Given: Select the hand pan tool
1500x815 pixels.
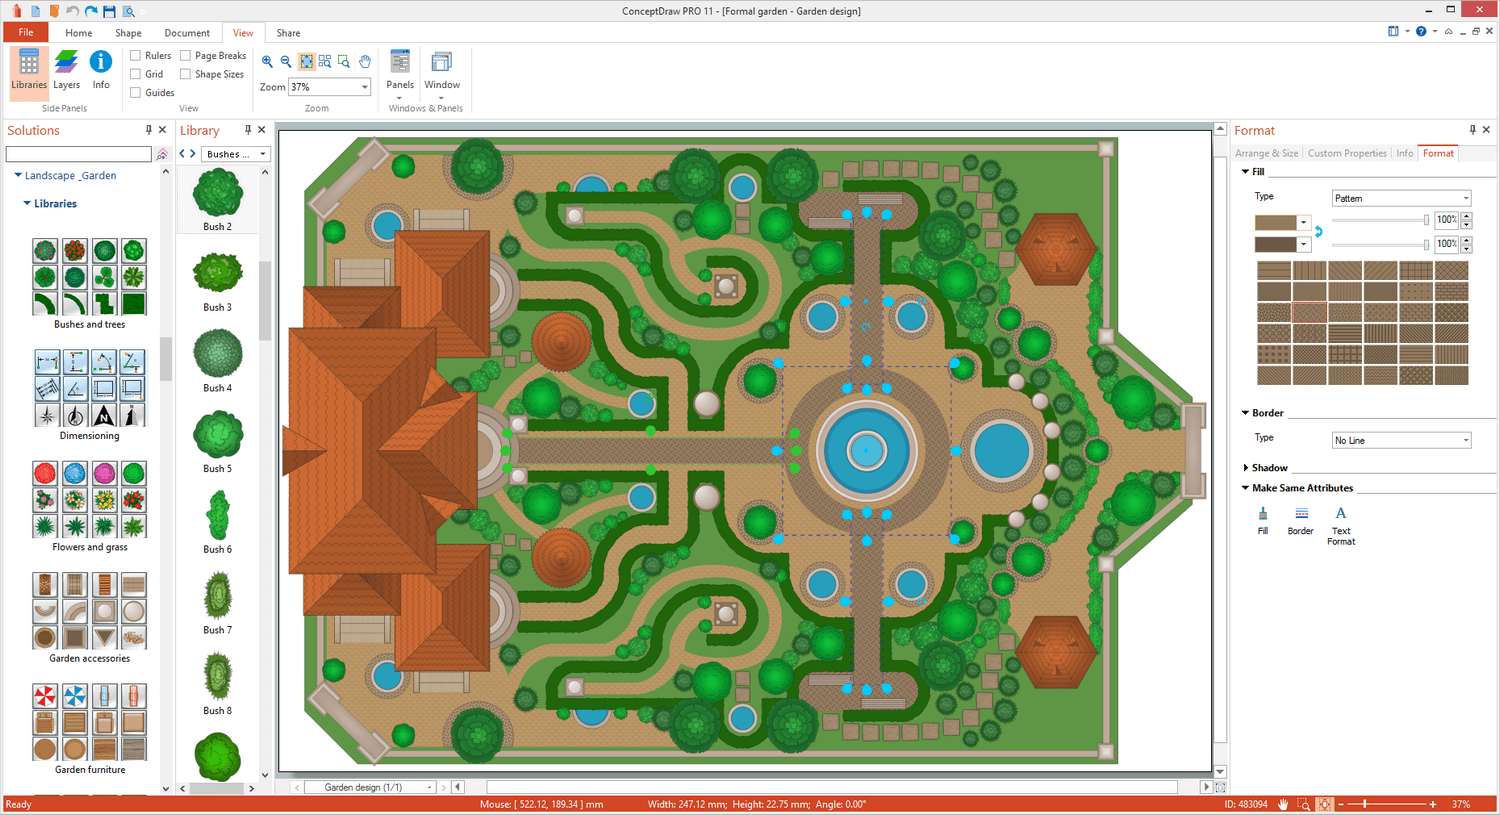Looking at the screenshot, I should (x=365, y=62).
